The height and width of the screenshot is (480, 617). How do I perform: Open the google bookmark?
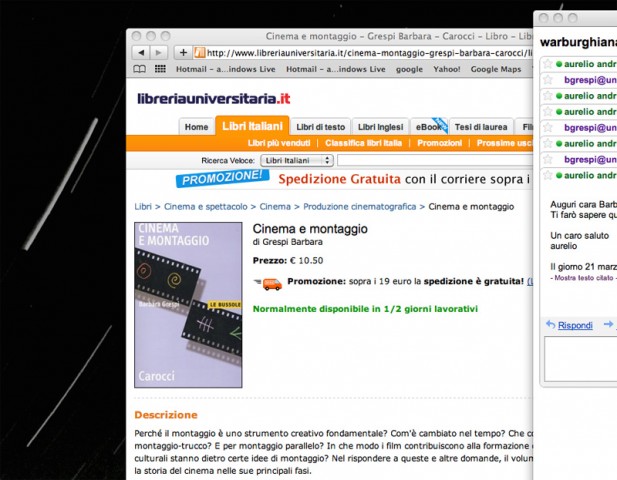(409, 69)
